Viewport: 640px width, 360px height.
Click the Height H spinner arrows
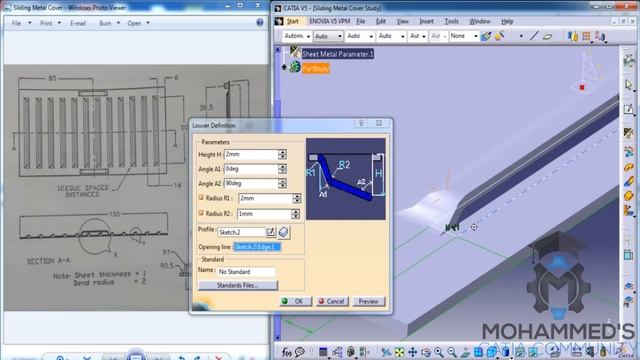click(282, 154)
